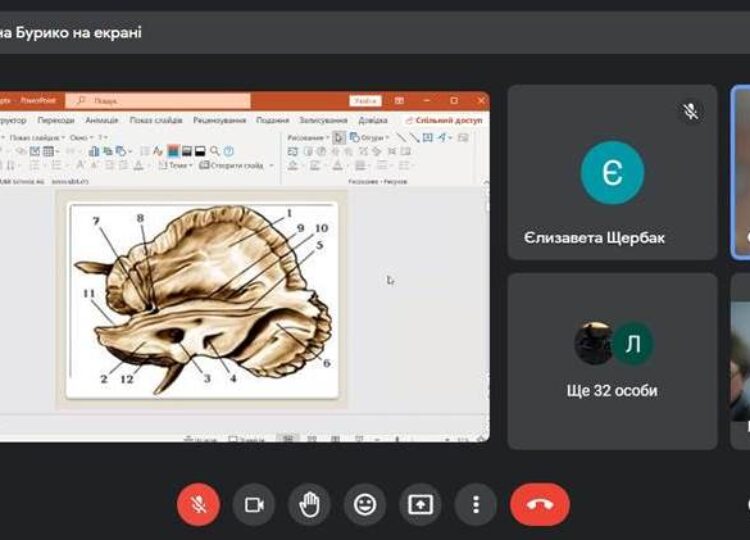The width and height of the screenshot is (750, 540).
Task: Open the three-dot more options menu
Action: [475, 504]
